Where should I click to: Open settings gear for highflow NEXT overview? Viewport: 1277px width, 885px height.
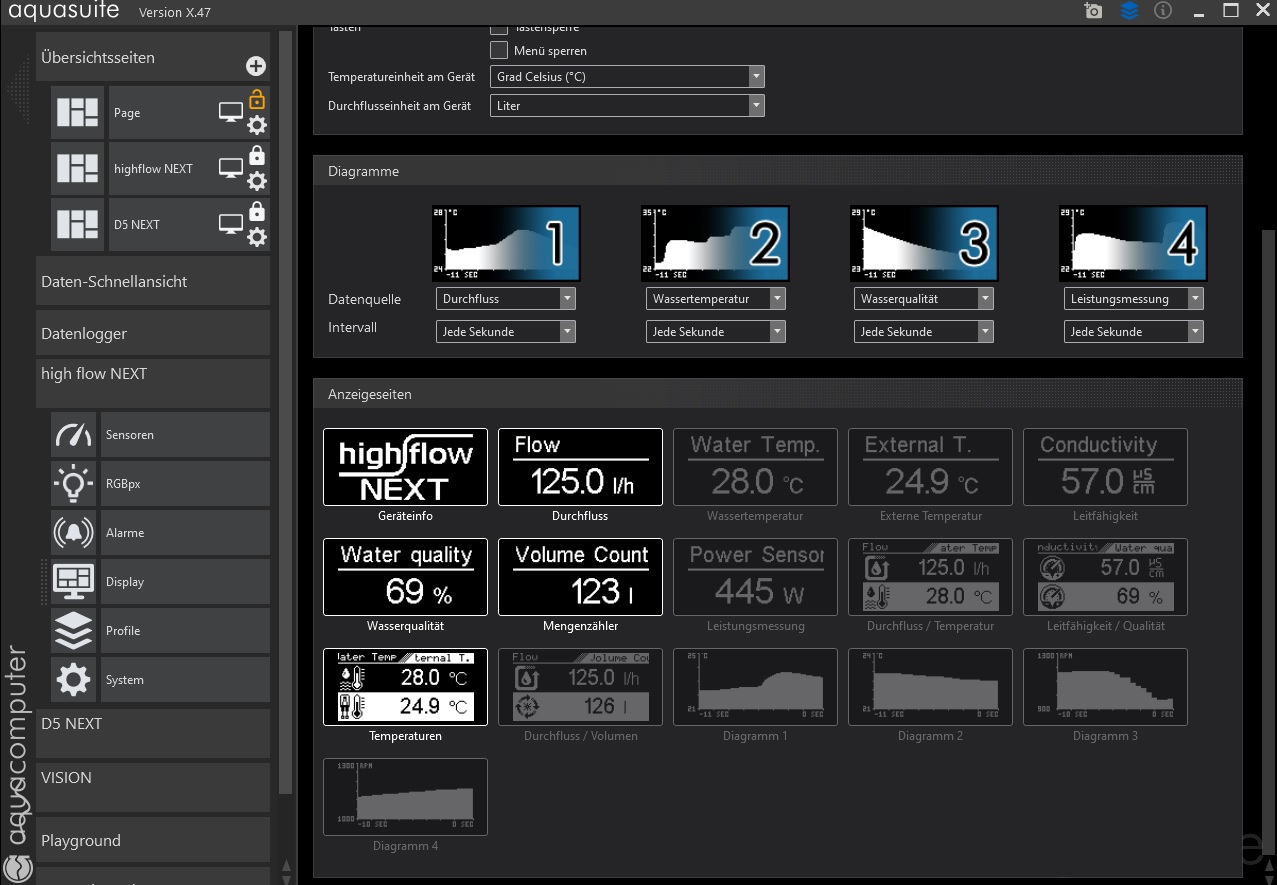(257, 181)
